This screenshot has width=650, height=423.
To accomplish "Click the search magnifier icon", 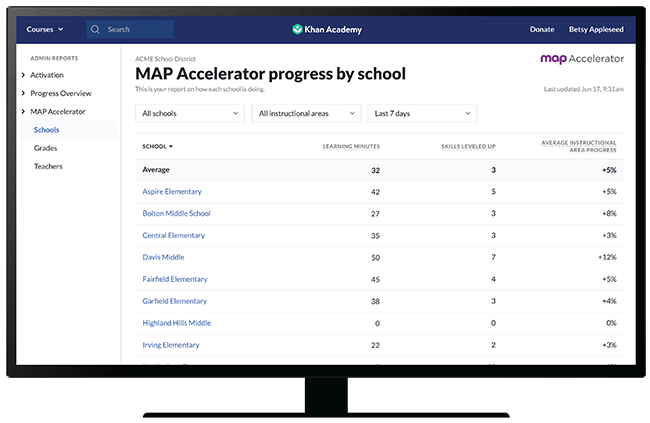I will click(x=95, y=29).
